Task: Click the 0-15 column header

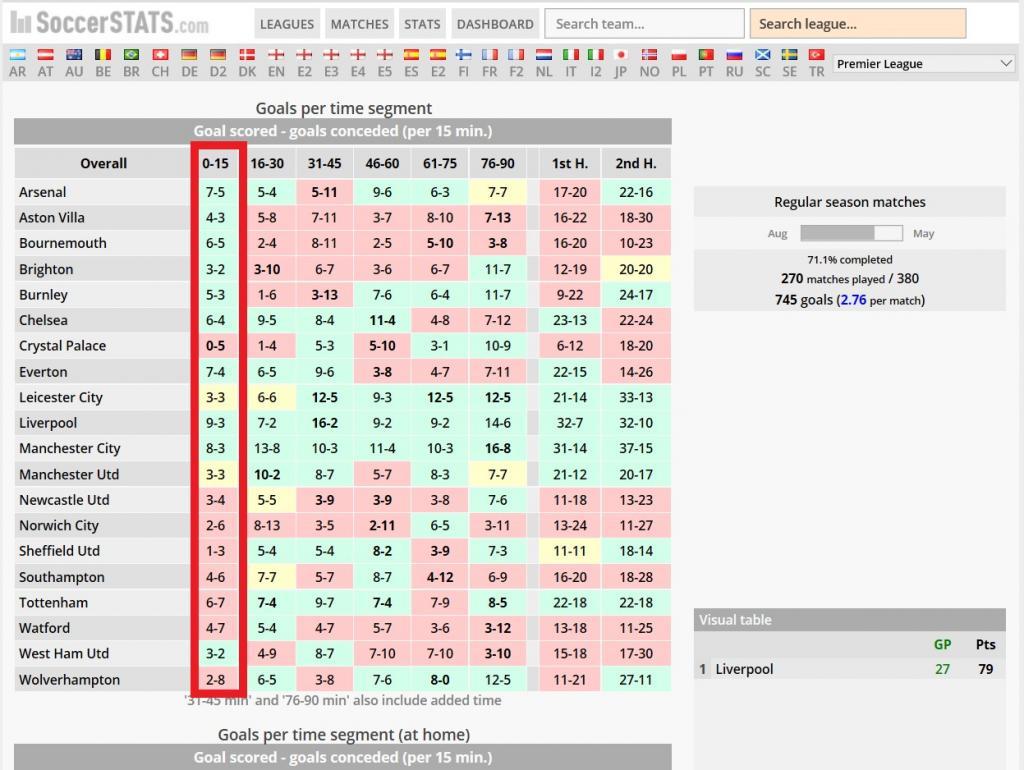Action: (215, 163)
